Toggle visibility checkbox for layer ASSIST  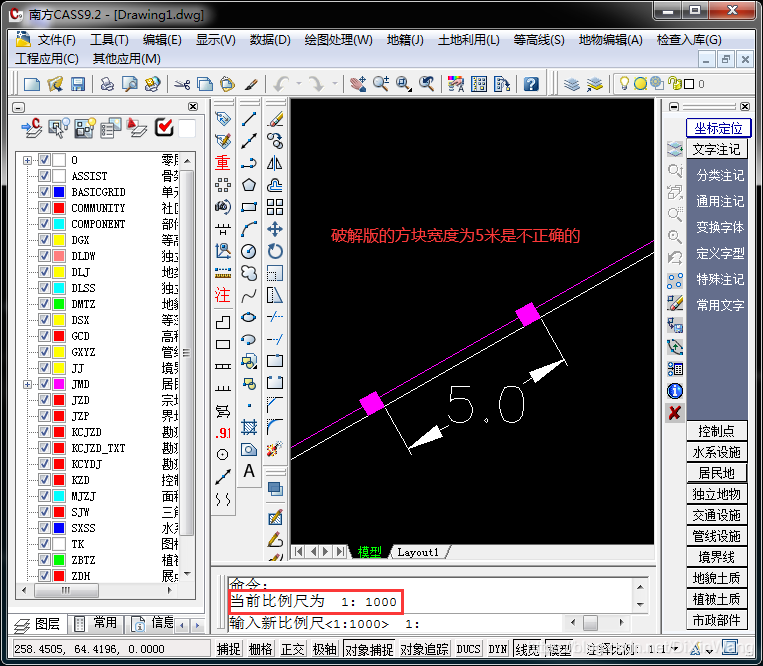click(x=44, y=176)
